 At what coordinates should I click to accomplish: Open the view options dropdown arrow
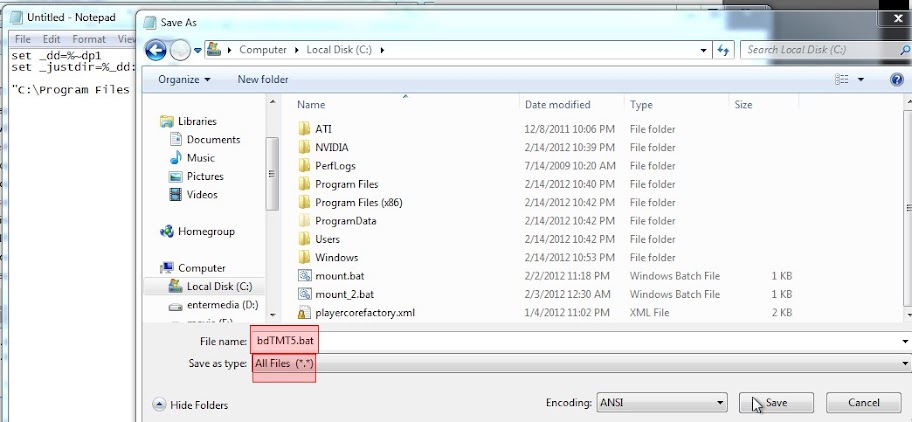point(861,80)
